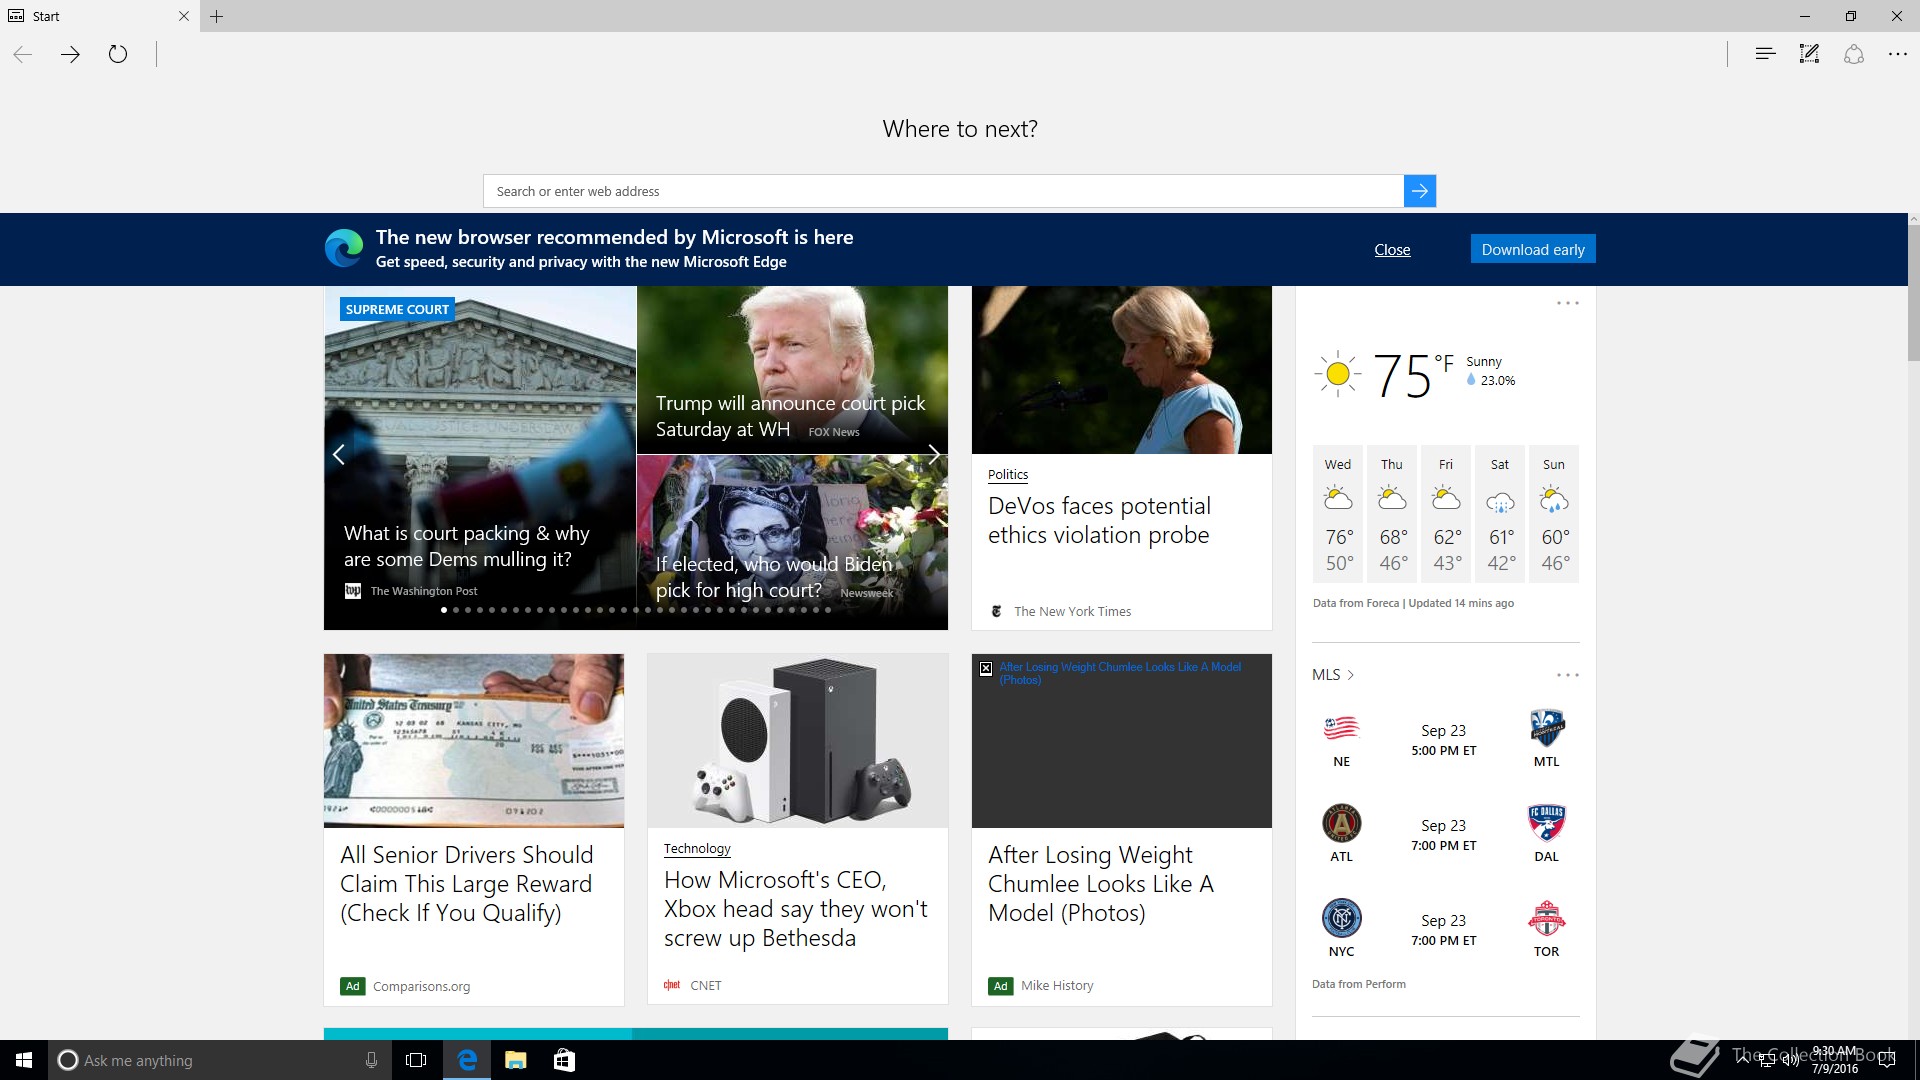Open the SUPREME COURT topic label

[397, 309]
